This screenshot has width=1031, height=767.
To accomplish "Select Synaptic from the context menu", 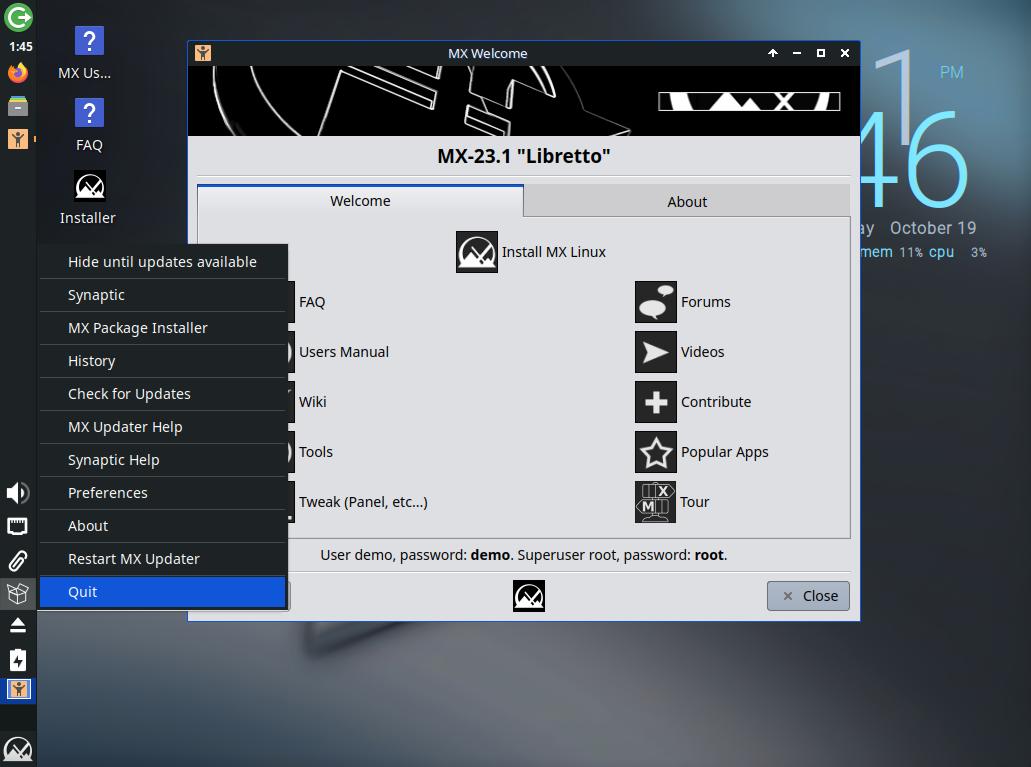I will pyautogui.click(x=163, y=295).
